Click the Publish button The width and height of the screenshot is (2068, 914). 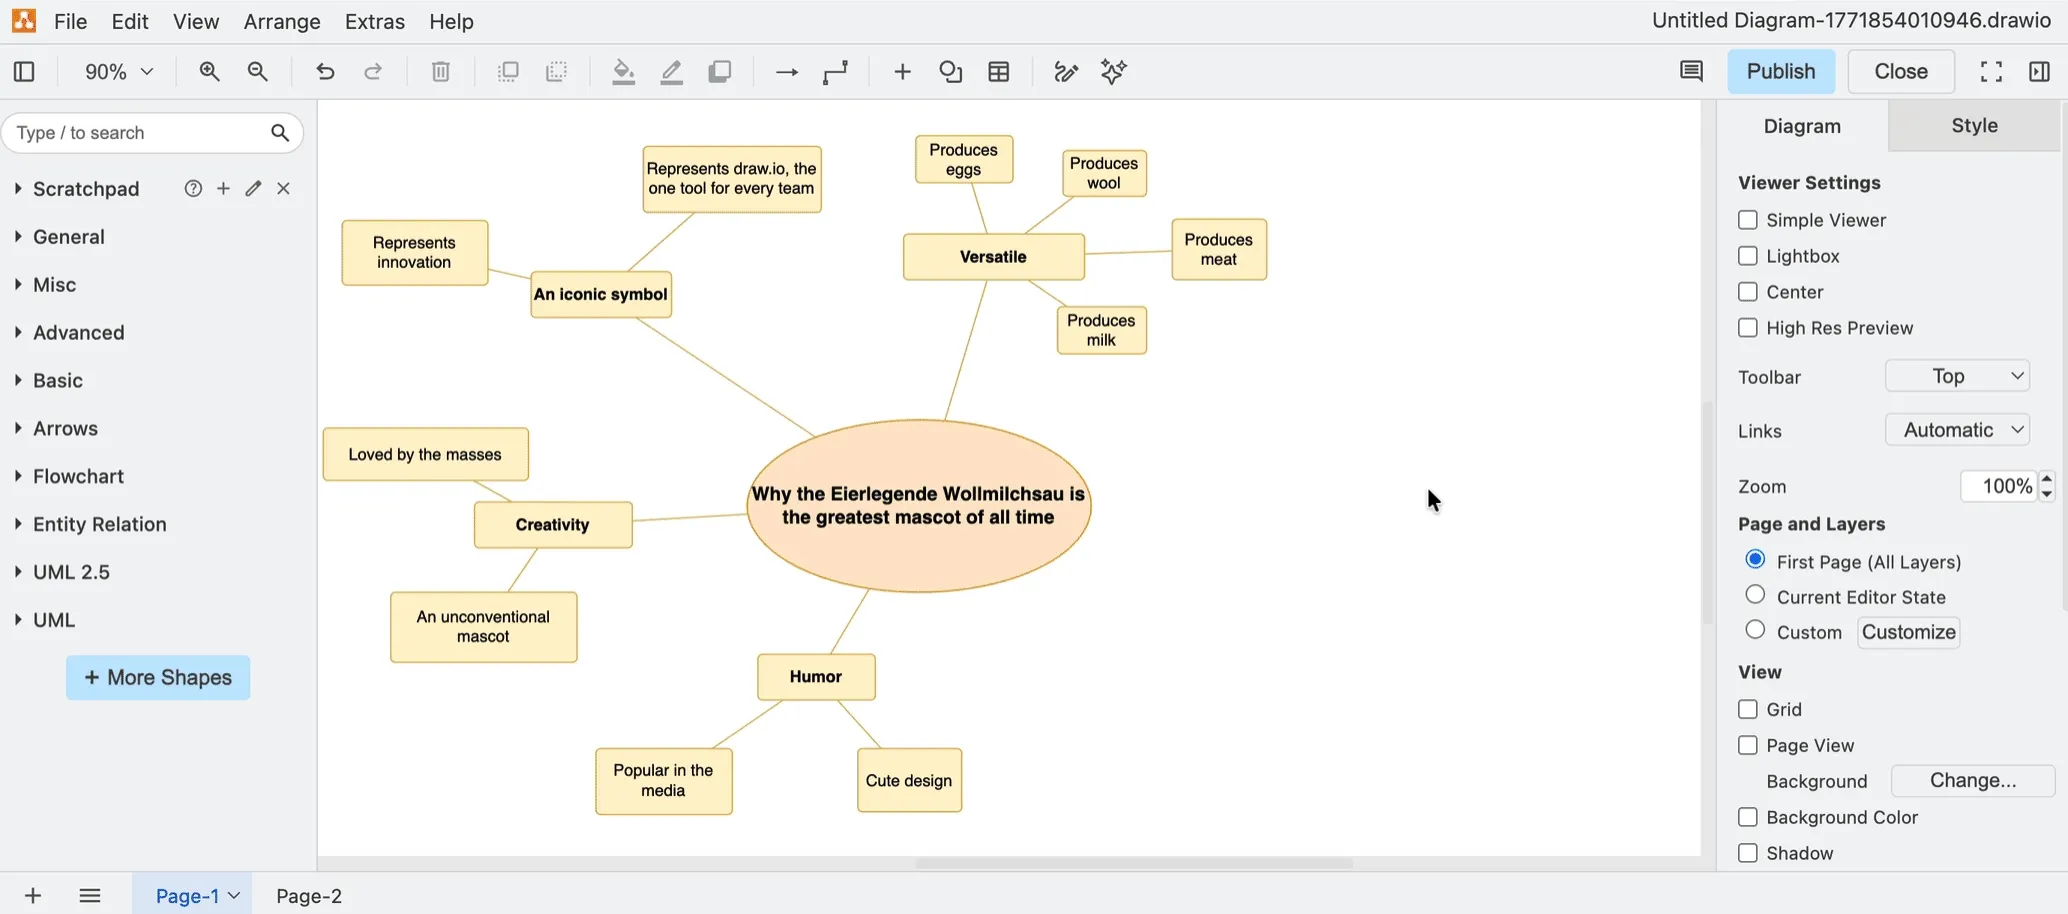[1781, 71]
